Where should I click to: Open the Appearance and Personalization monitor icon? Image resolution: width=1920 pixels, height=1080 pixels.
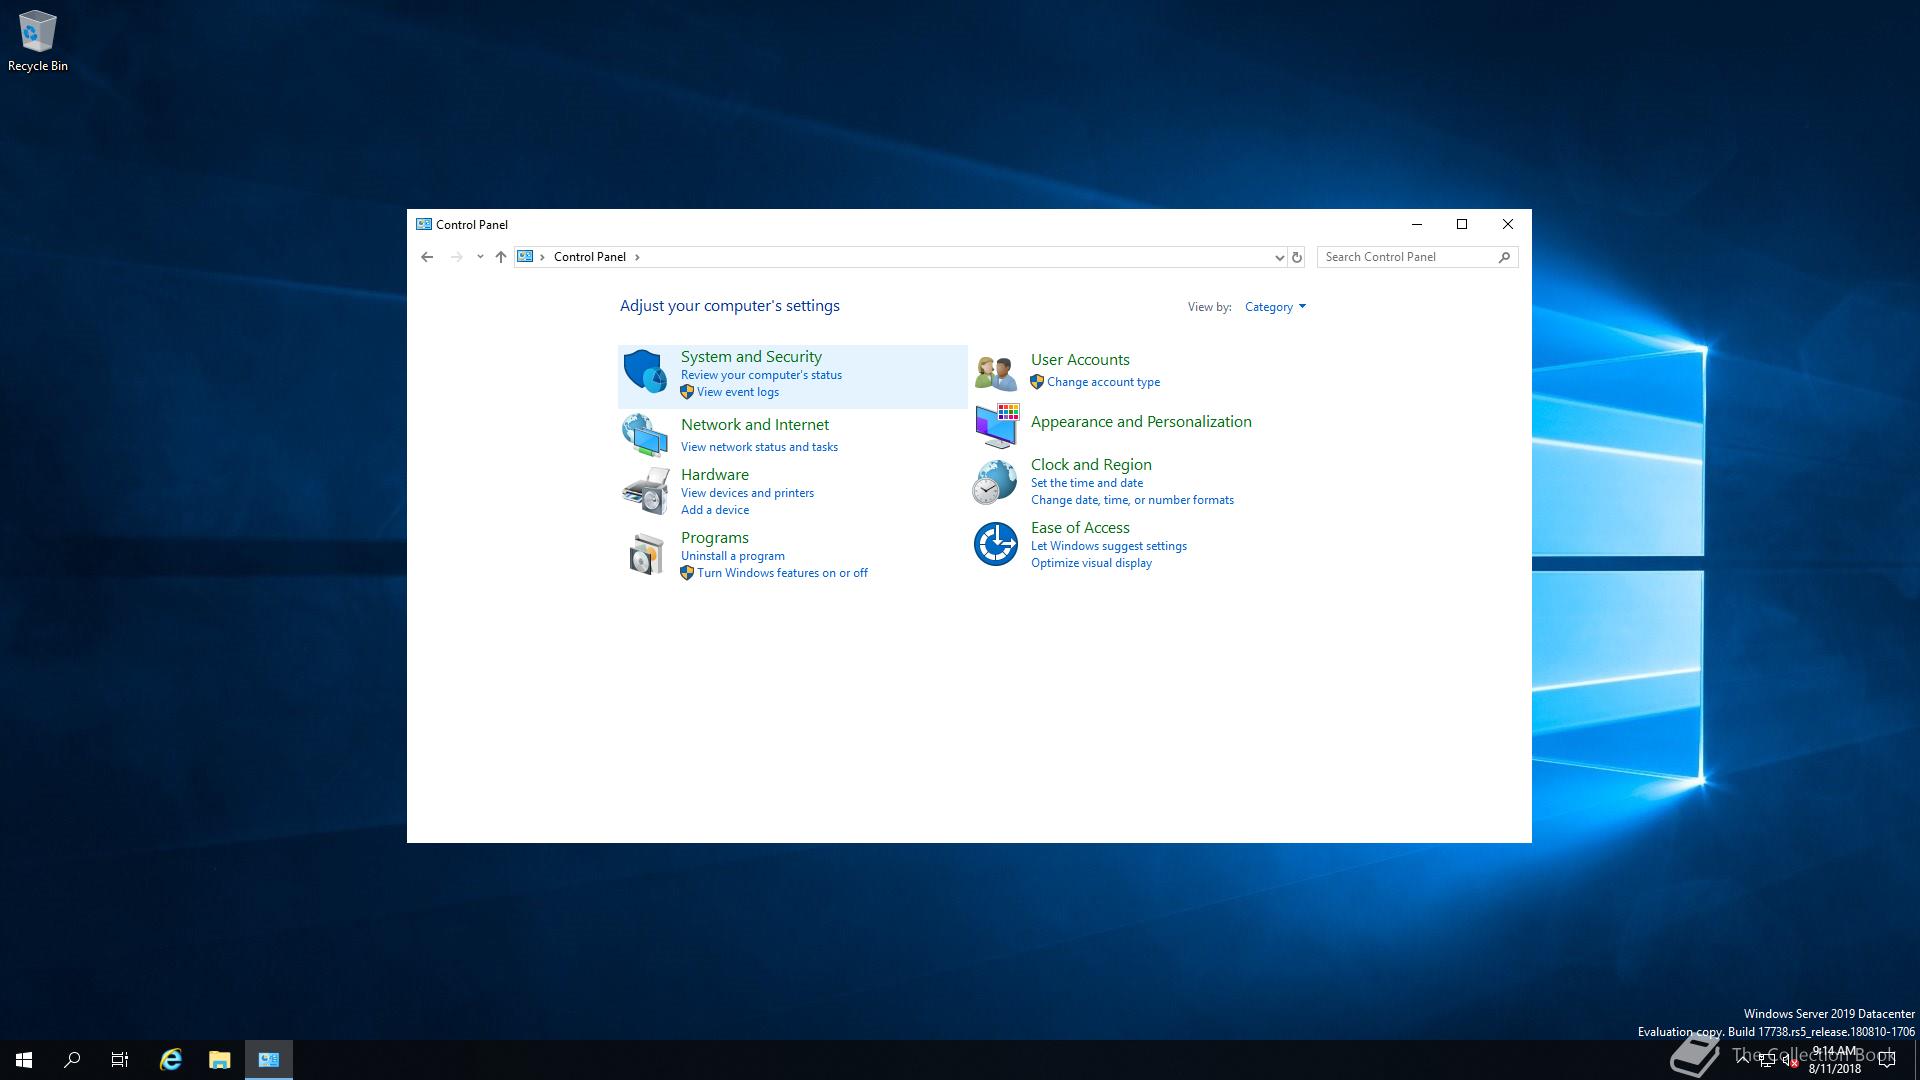996,426
